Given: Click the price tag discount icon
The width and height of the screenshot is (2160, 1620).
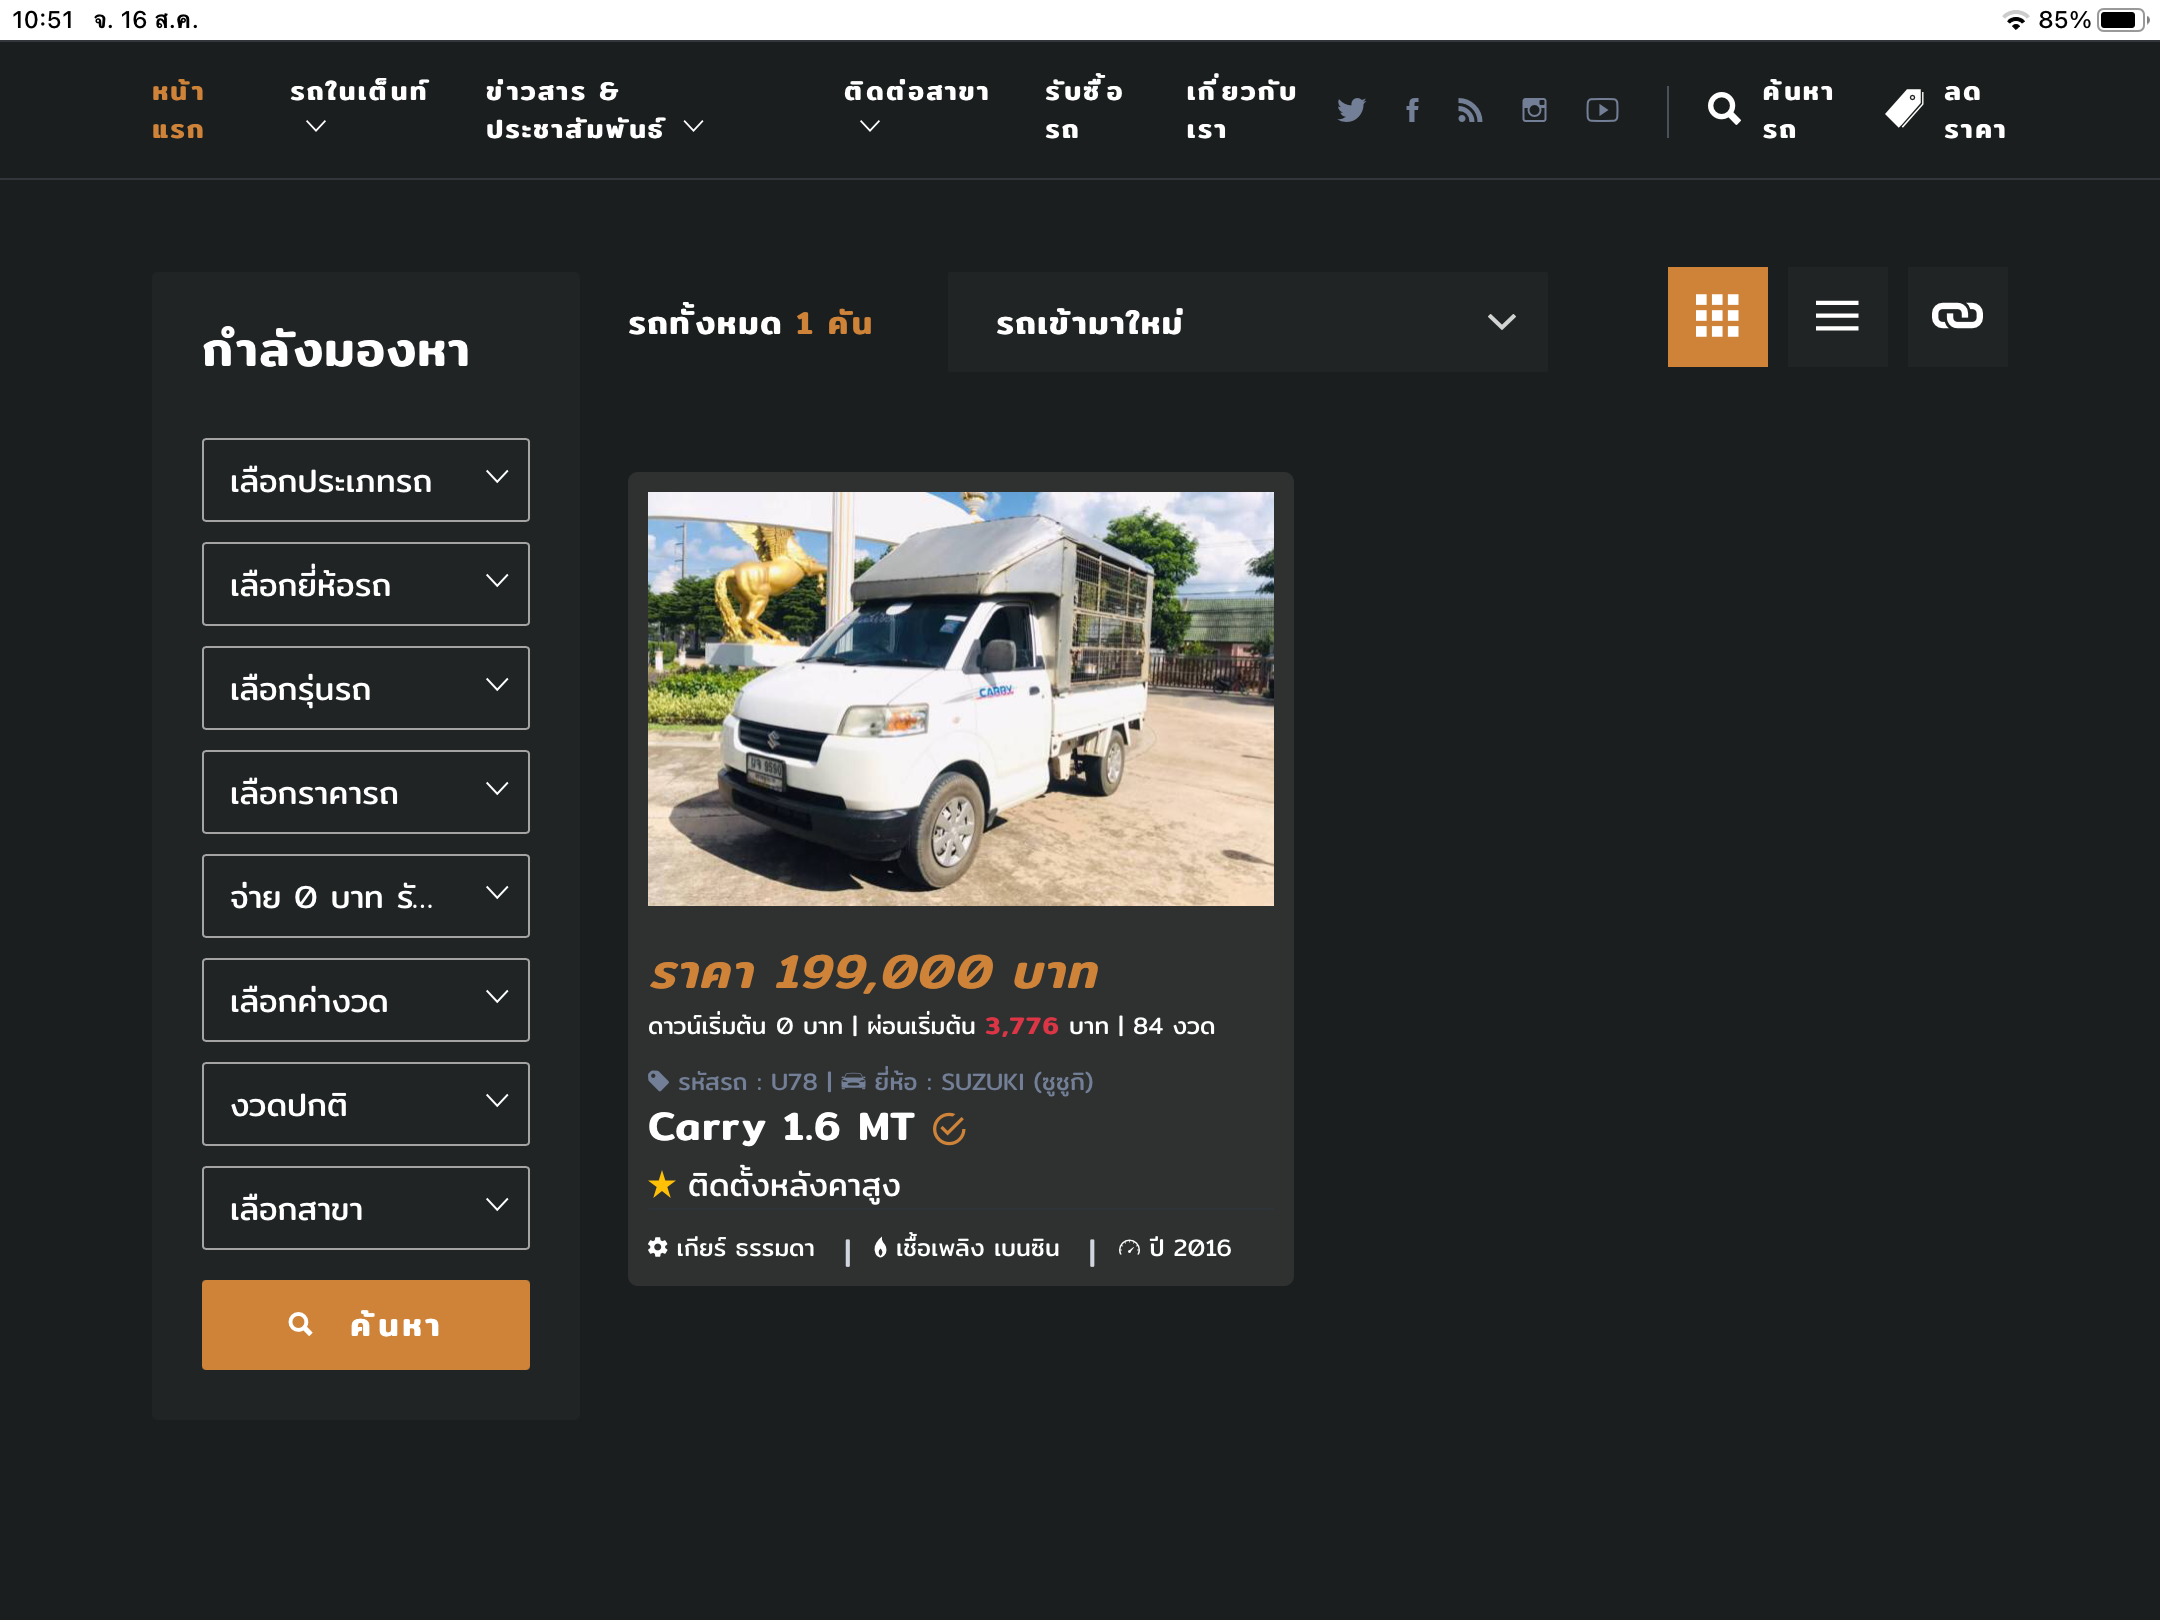Looking at the screenshot, I should coord(1905,109).
